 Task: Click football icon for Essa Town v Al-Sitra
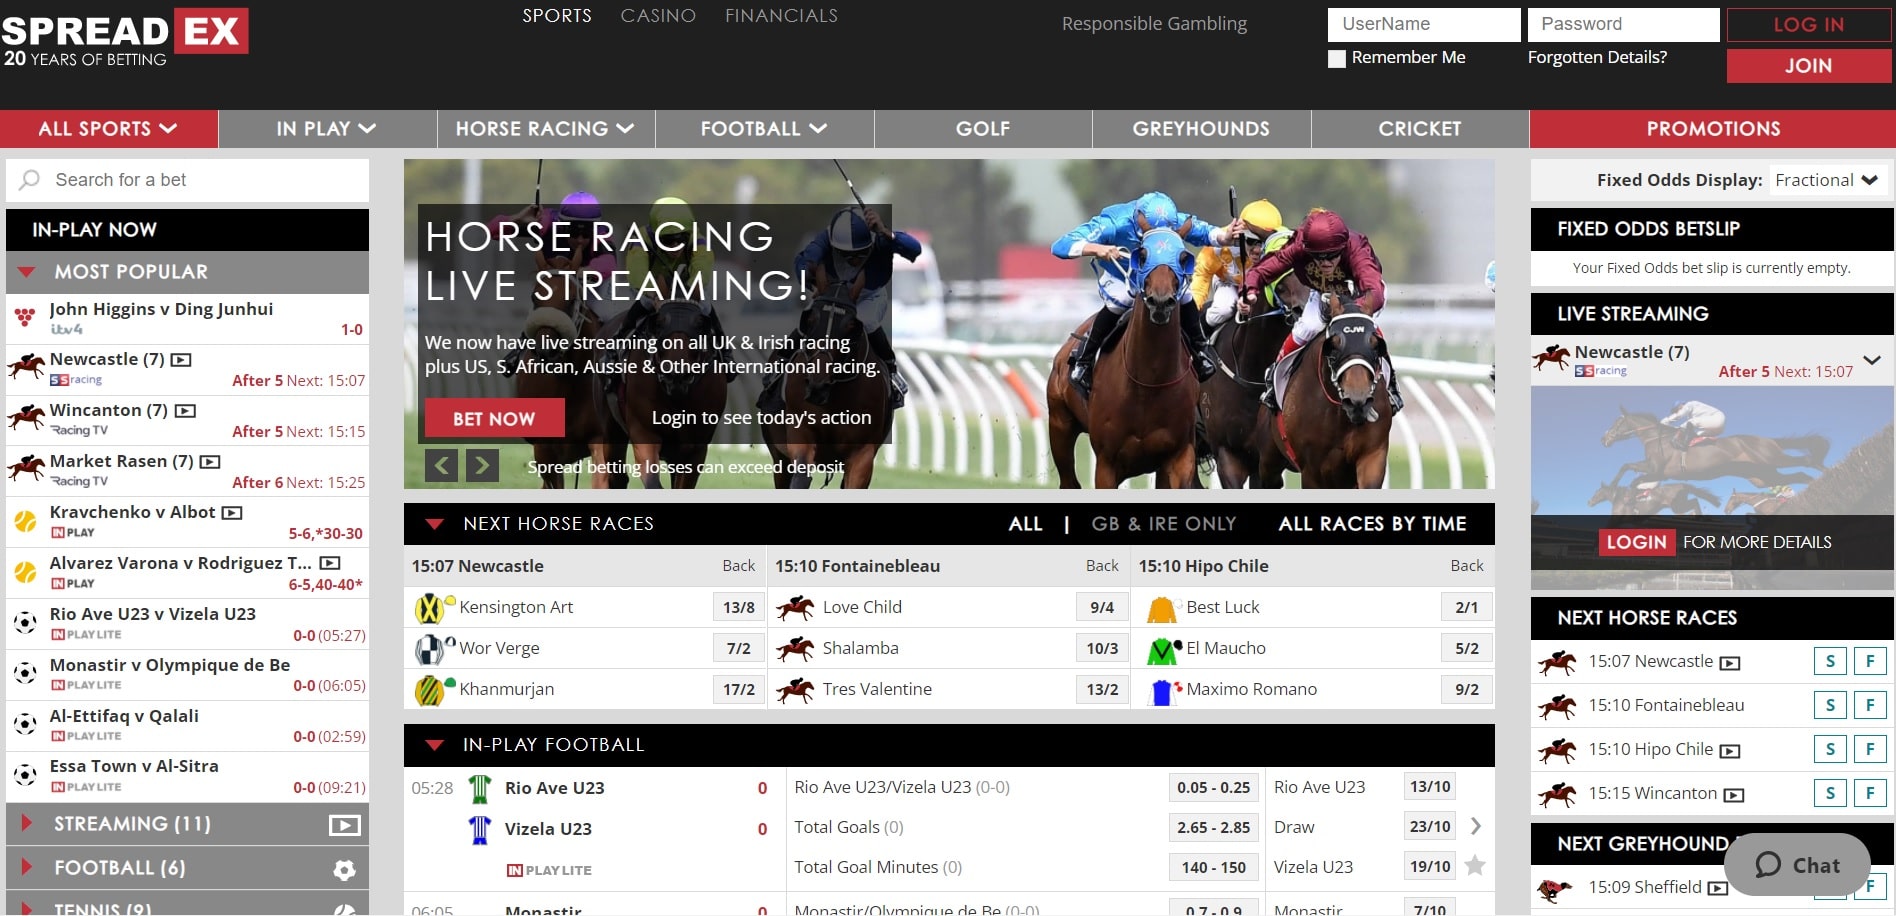tap(25, 775)
